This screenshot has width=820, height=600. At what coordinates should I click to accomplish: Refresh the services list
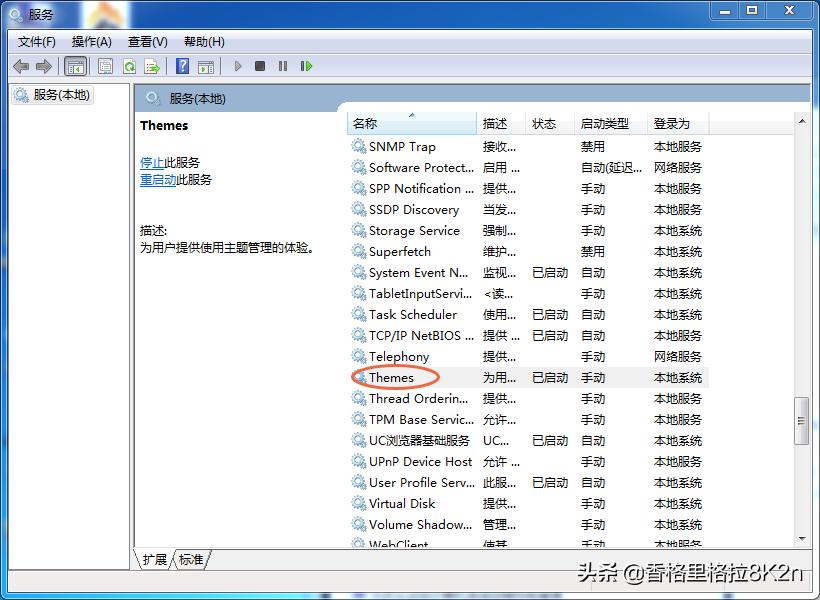(129, 66)
